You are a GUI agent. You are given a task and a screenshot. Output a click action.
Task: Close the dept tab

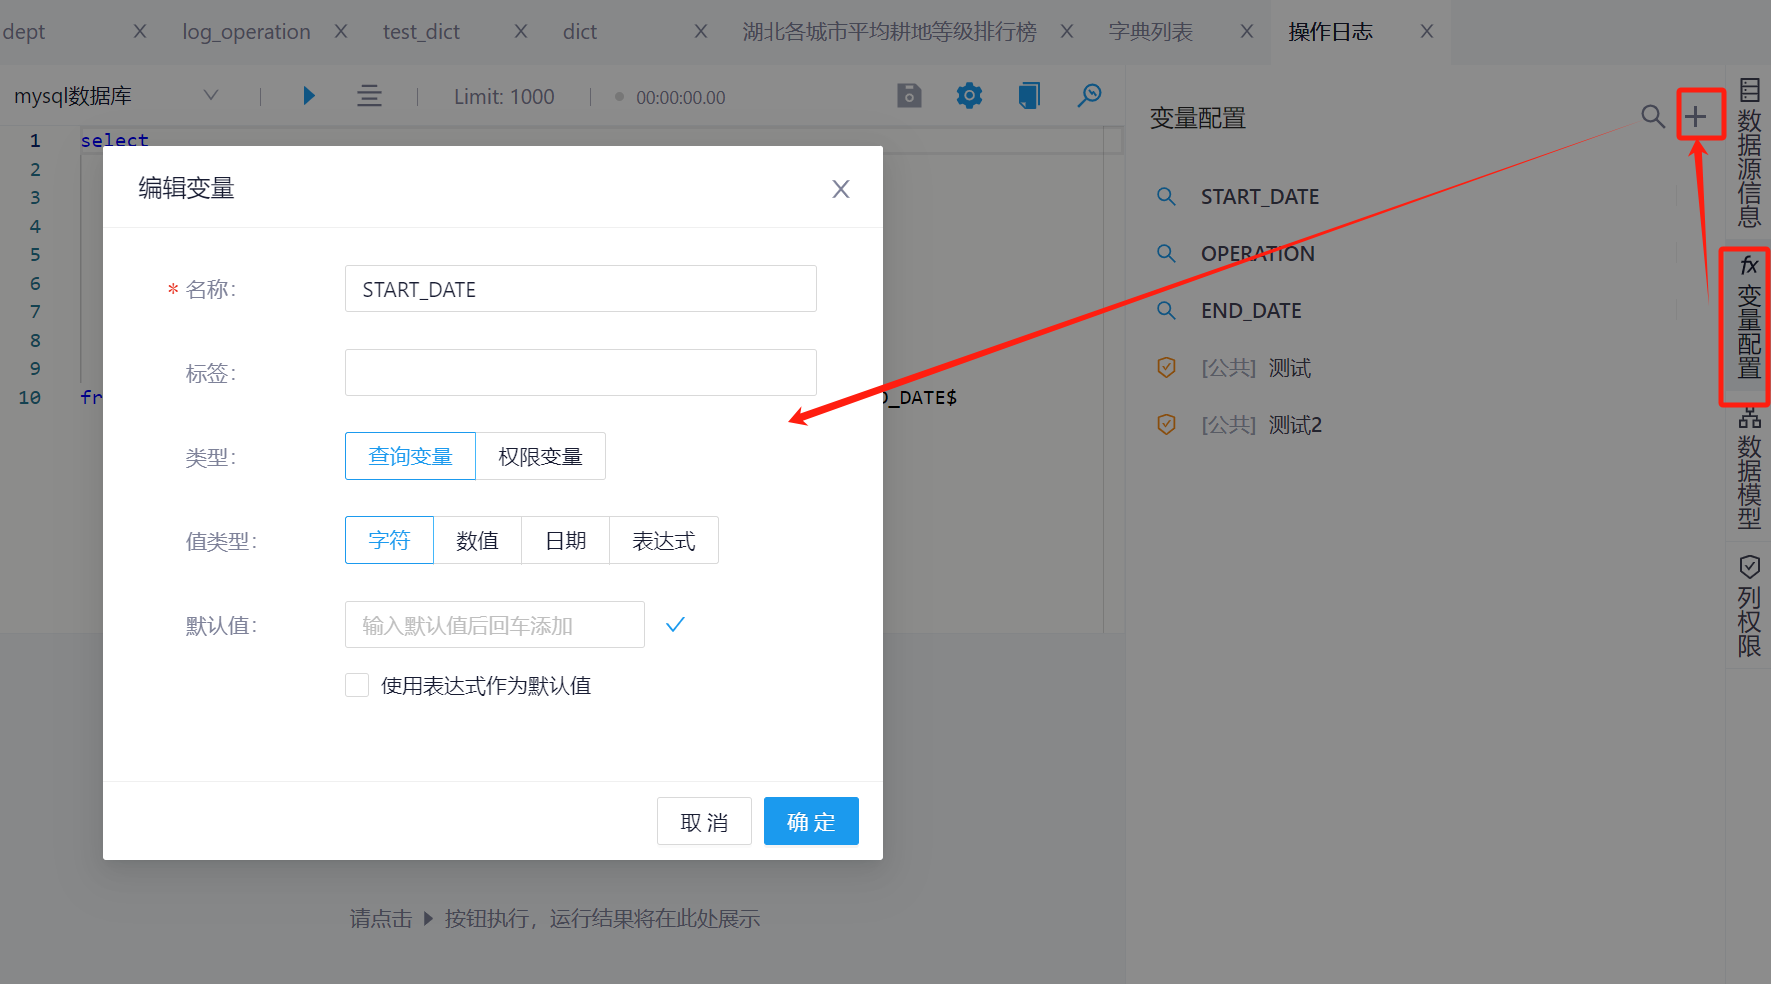(x=140, y=31)
